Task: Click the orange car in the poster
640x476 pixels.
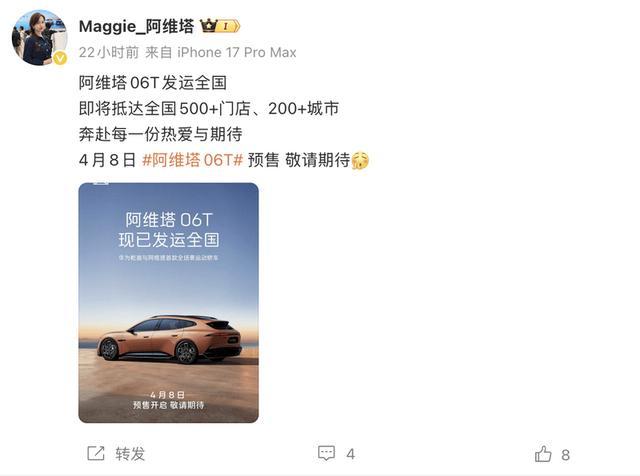Action: 170,339
